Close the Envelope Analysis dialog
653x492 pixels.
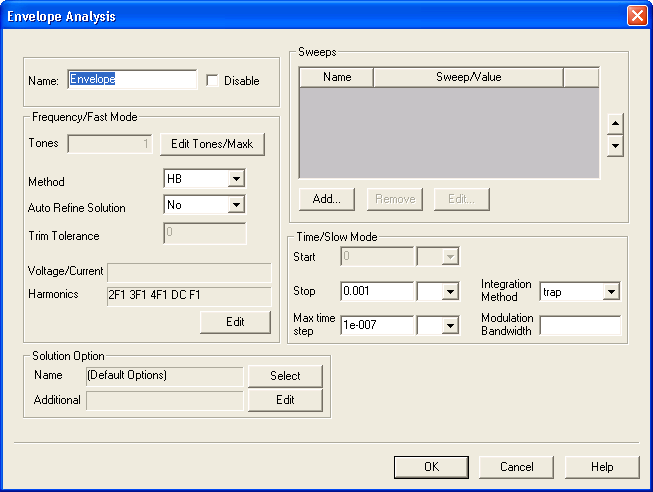click(x=637, y=16)
